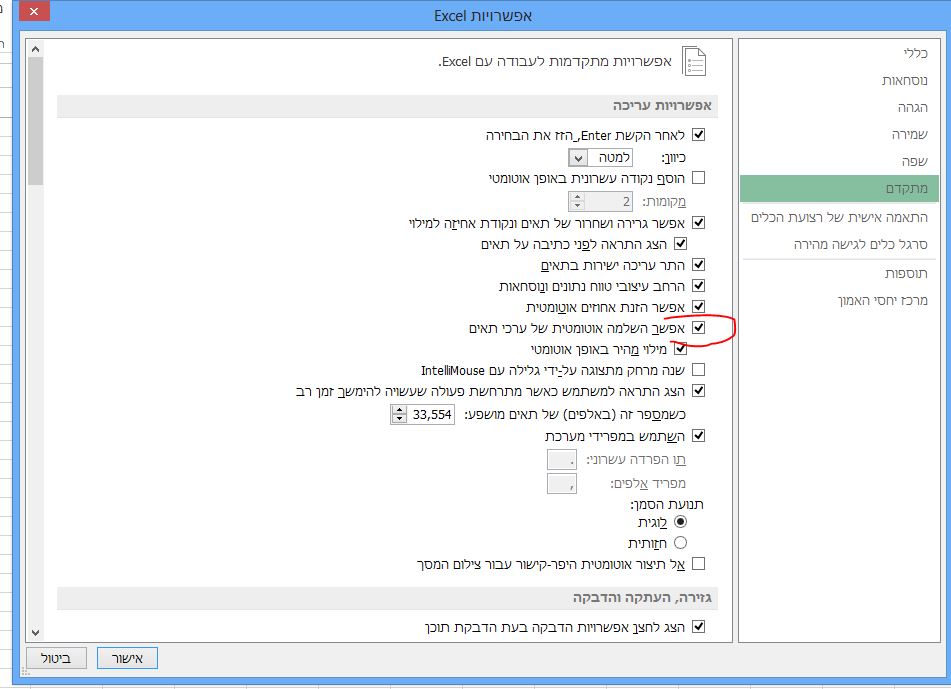
Task: Toggle השתמש במפרידי מערכת checkbox
Action: pyautogui.click(x=699, y=435)
